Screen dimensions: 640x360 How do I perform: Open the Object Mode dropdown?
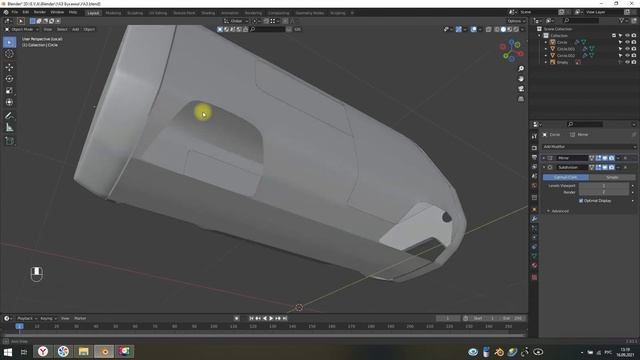(x=22, y=29)
